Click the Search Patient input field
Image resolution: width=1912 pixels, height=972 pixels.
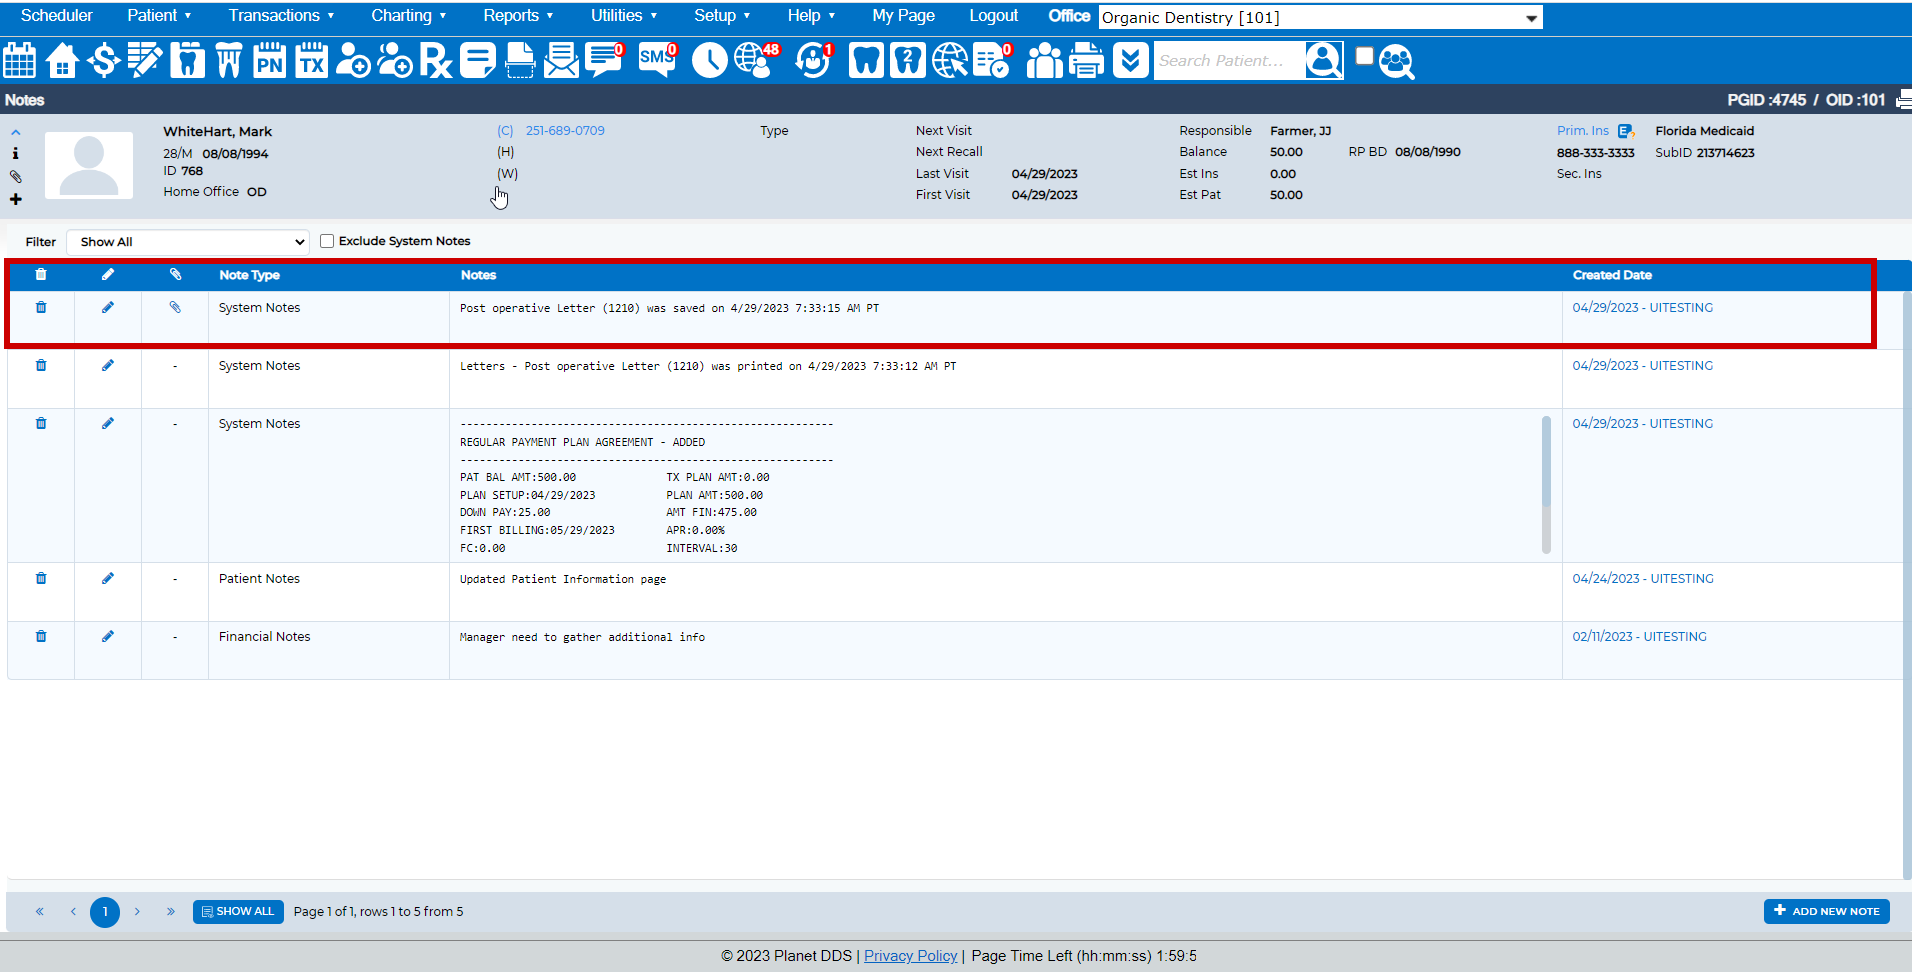click(1229, 61)
